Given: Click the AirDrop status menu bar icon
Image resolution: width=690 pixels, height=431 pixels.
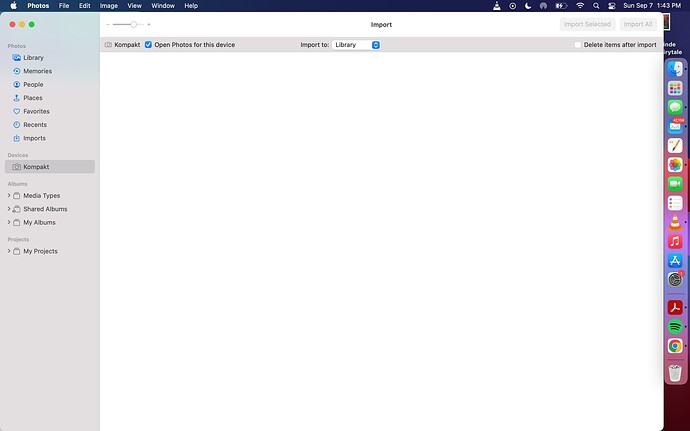Looking at the screenshot, I should 543,6.
